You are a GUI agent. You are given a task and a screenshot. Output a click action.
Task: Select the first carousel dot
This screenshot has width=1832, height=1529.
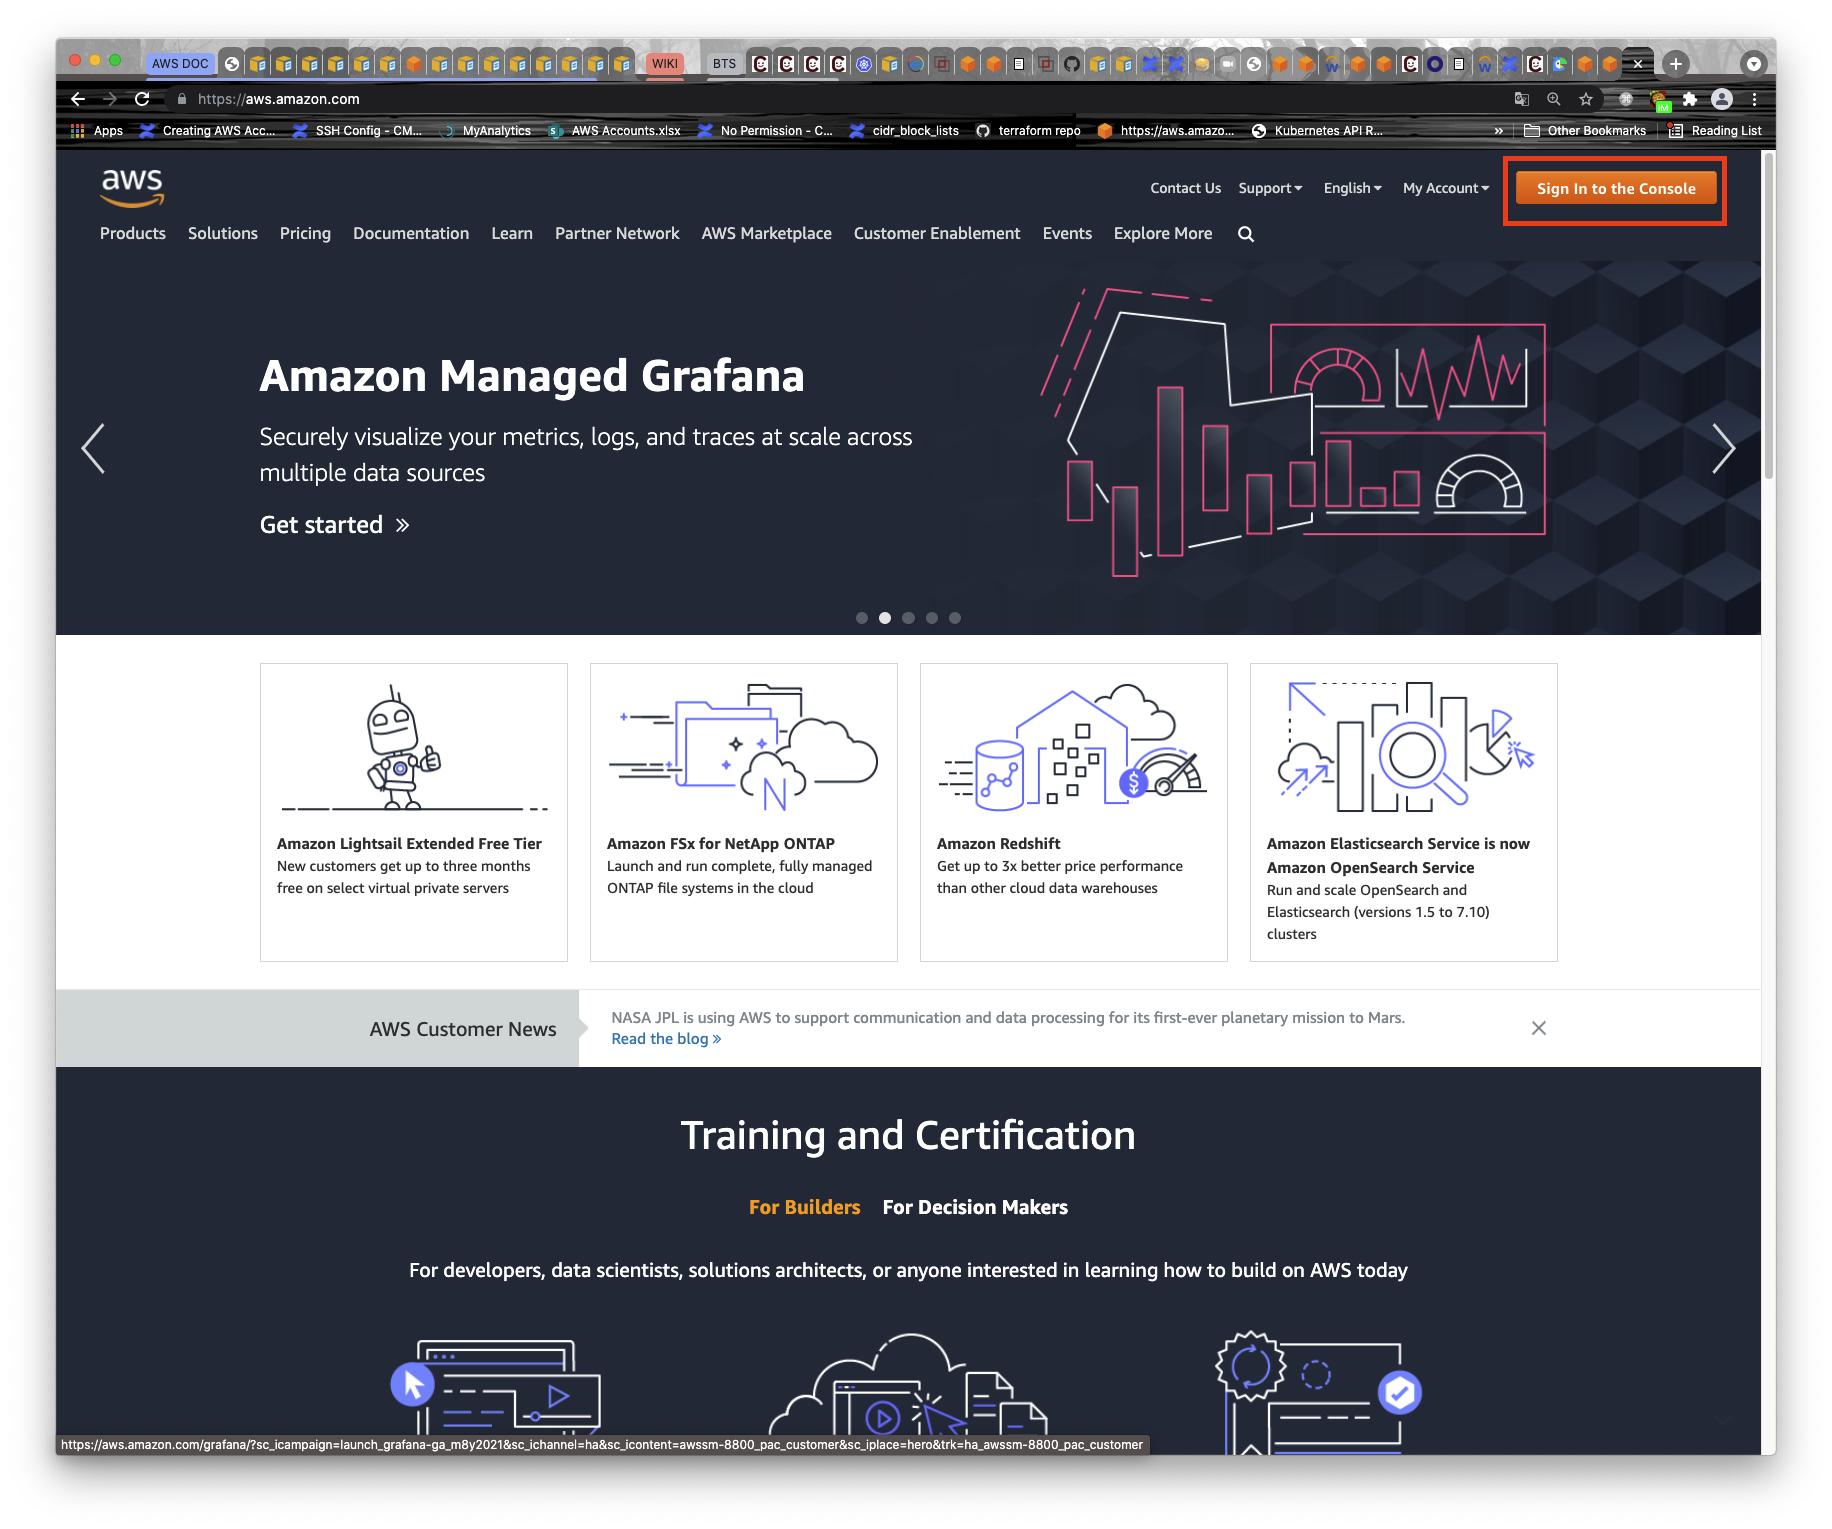pyautogui.click(x=862, y=618)
